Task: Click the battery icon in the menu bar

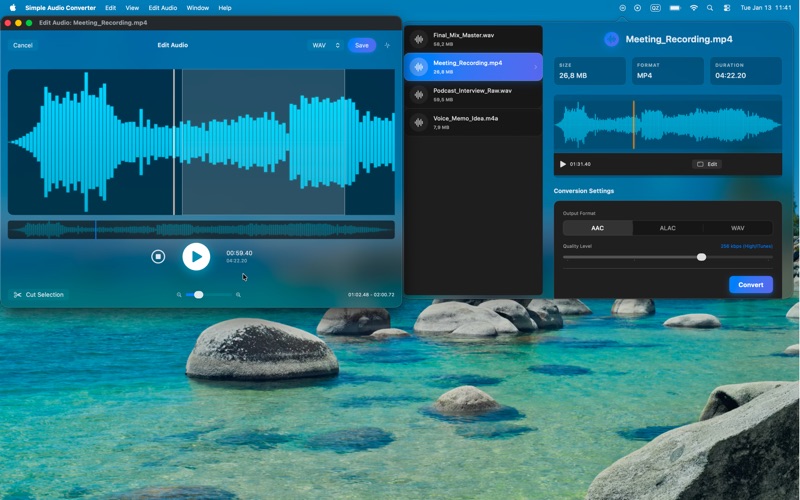Action: click(x=674, y=8)
